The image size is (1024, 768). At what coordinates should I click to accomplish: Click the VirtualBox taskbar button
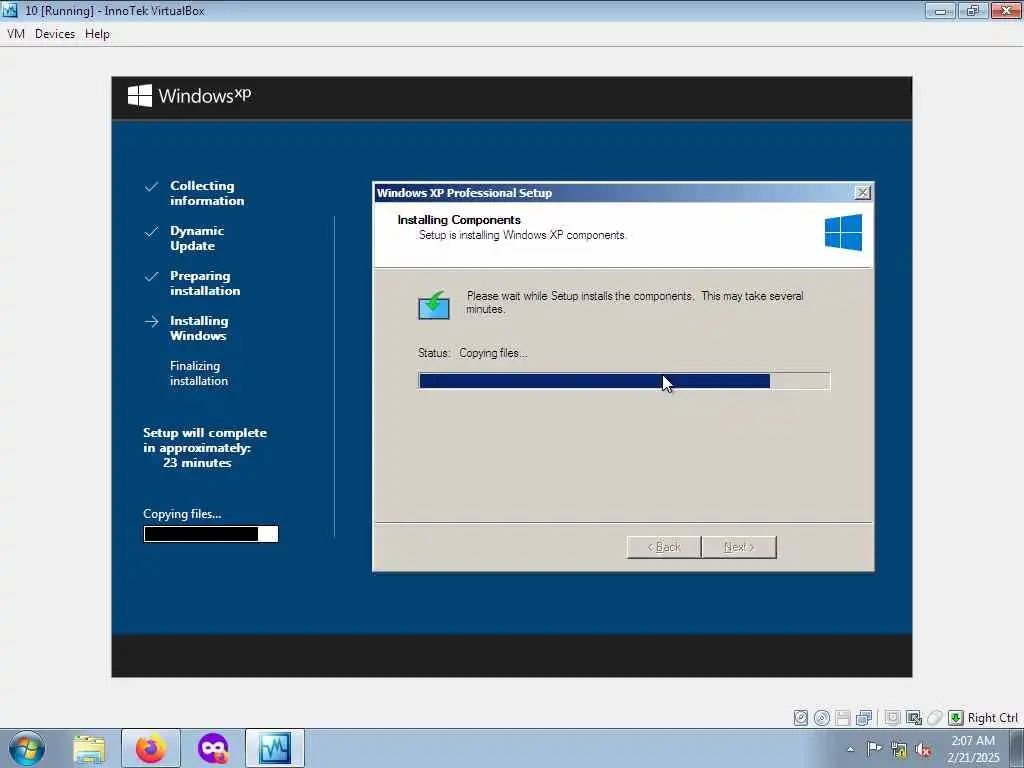tap(275, 748)
